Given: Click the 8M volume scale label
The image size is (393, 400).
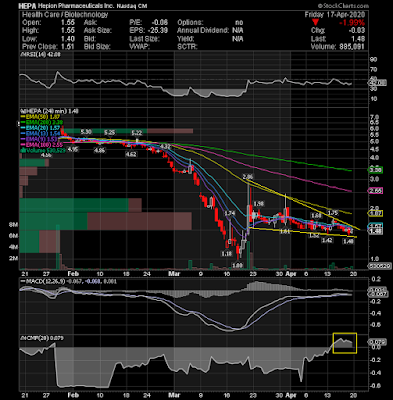Looking at the screenshot, I should pos(13,225).
